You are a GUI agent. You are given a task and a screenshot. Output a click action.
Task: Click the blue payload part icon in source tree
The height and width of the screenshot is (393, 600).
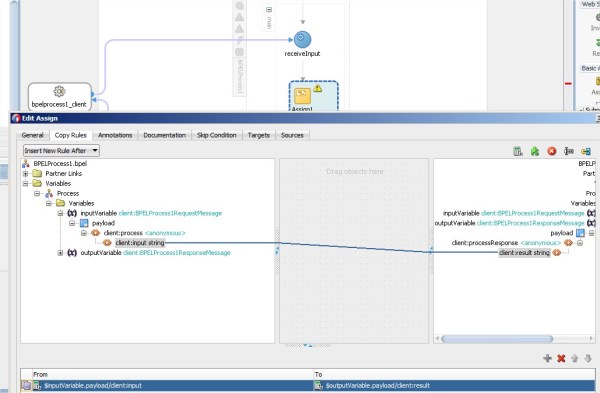tap(84, 223)
